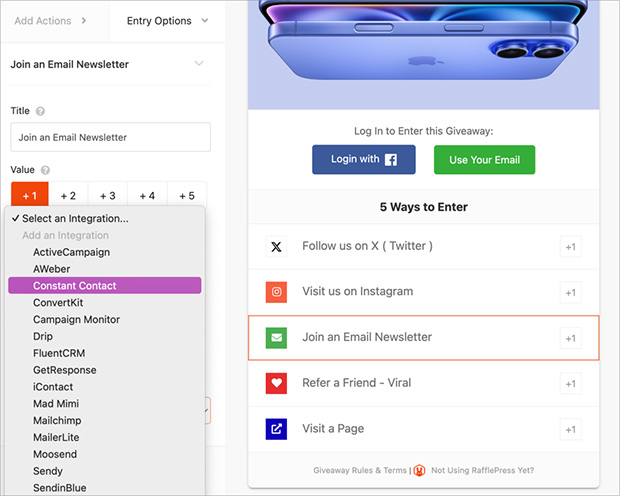Click the Follow us on X entry row
Image resolution: width=620 pixels, height=496 pixels.
[423, 247]
